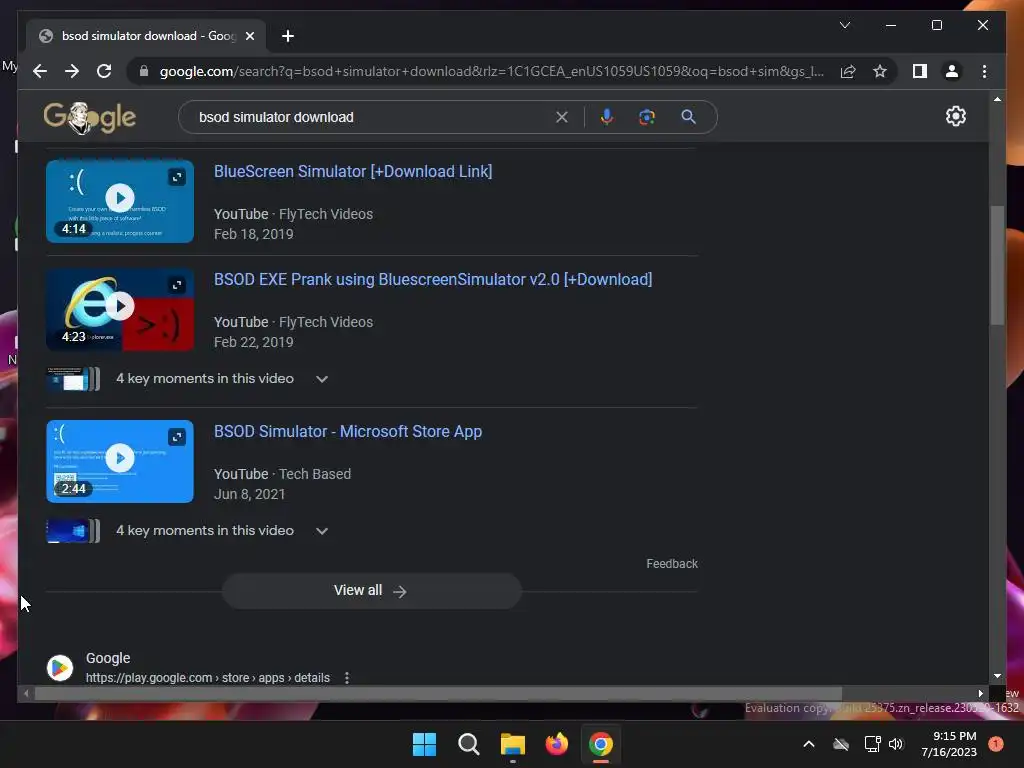Submit search with the magnifier icon
This screenshot has width=1024, height=768.
click(x=688, y=117)
